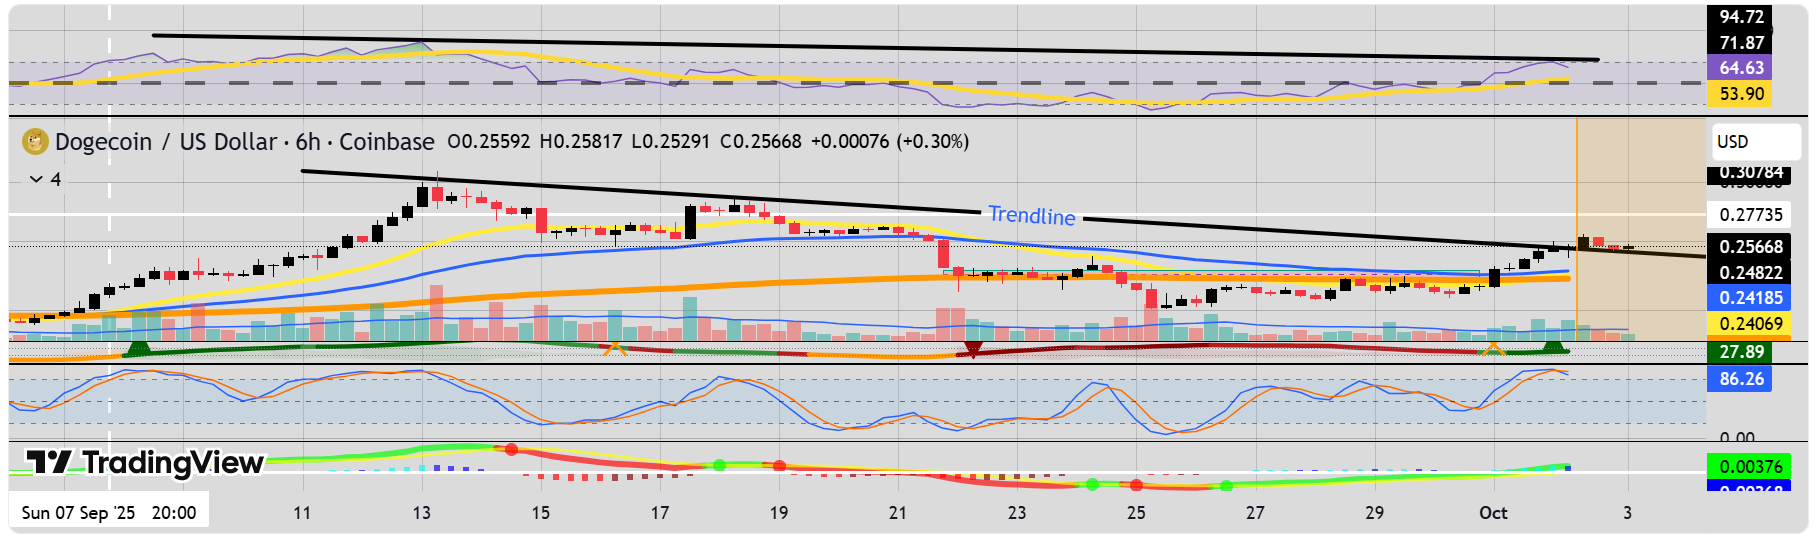Click the 6h interval in chart title
Viewport: 1816px width, 543px height.
307,142
